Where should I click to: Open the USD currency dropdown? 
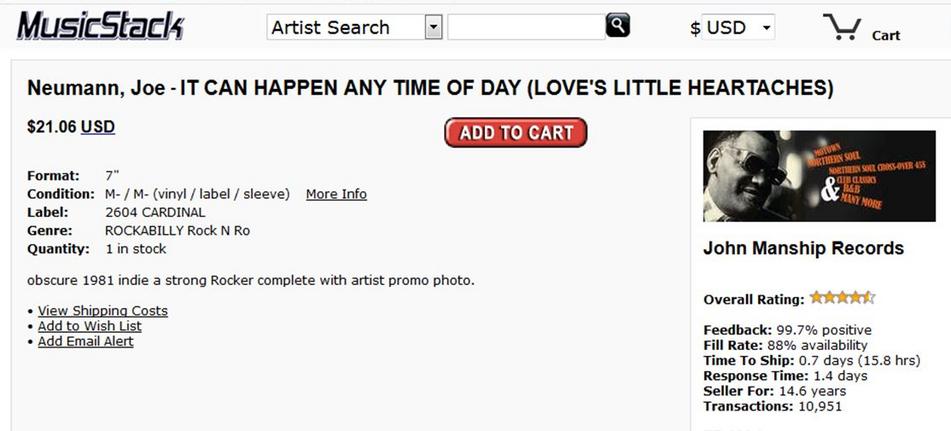[738, 27]
